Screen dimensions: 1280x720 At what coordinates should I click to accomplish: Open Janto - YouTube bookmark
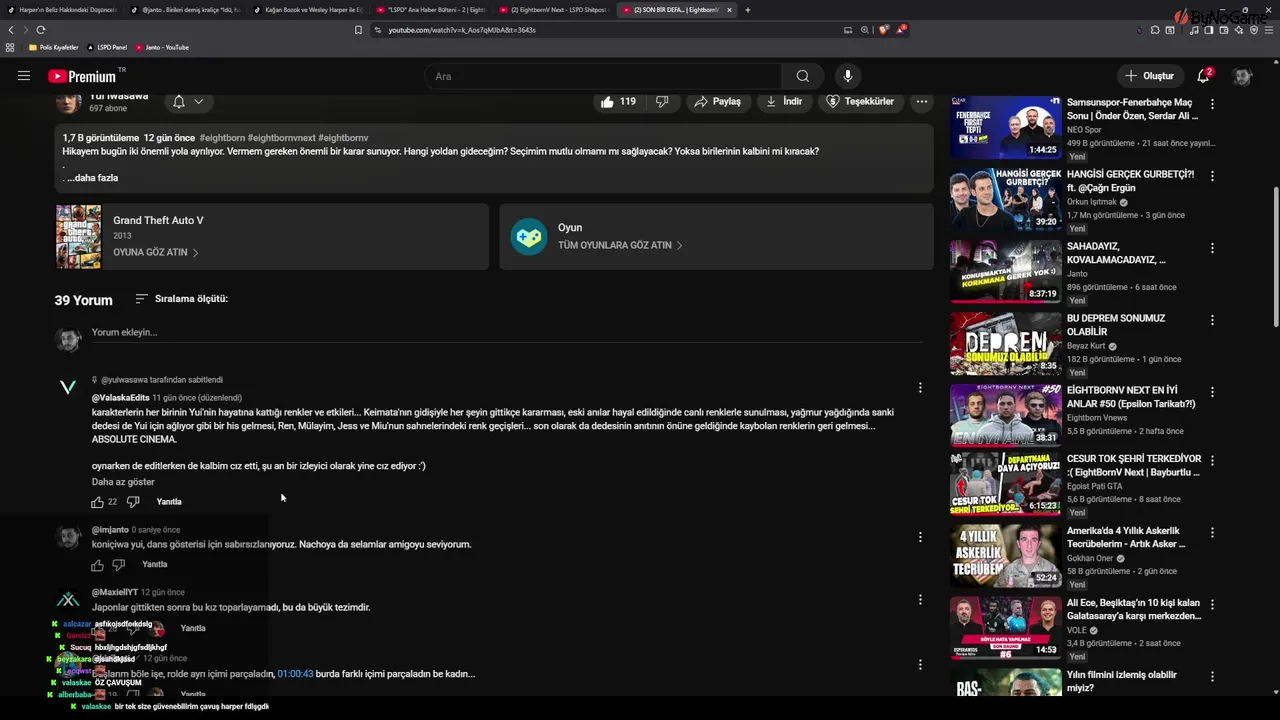tap(162, 47)
